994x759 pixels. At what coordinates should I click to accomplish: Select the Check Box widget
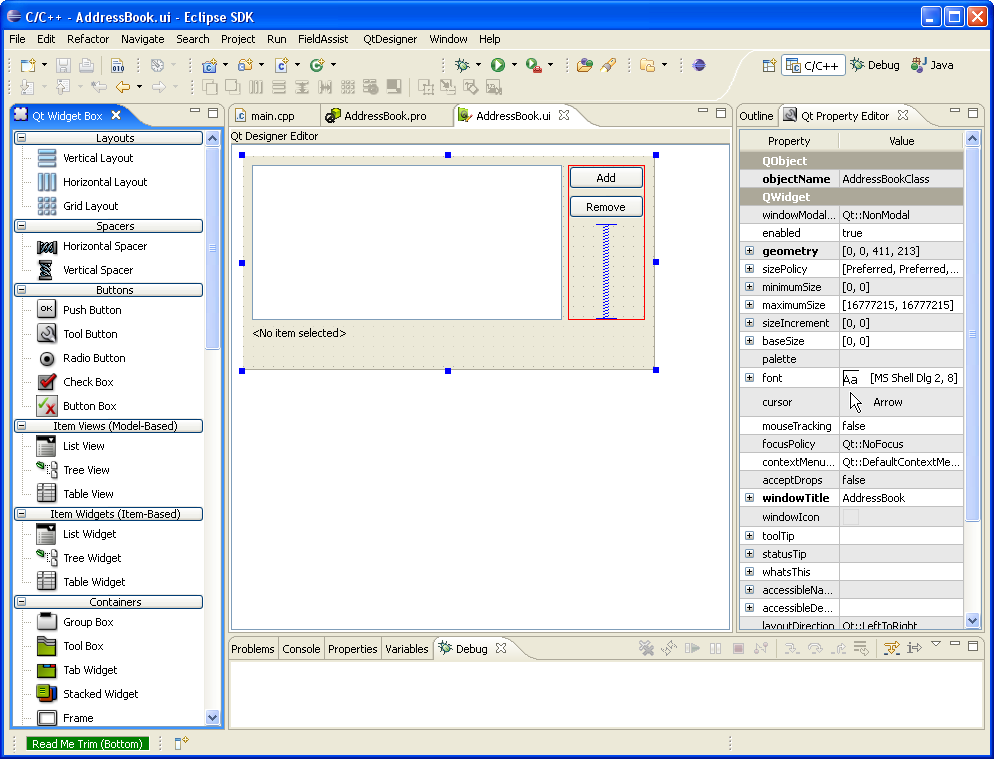coord(88,382)
